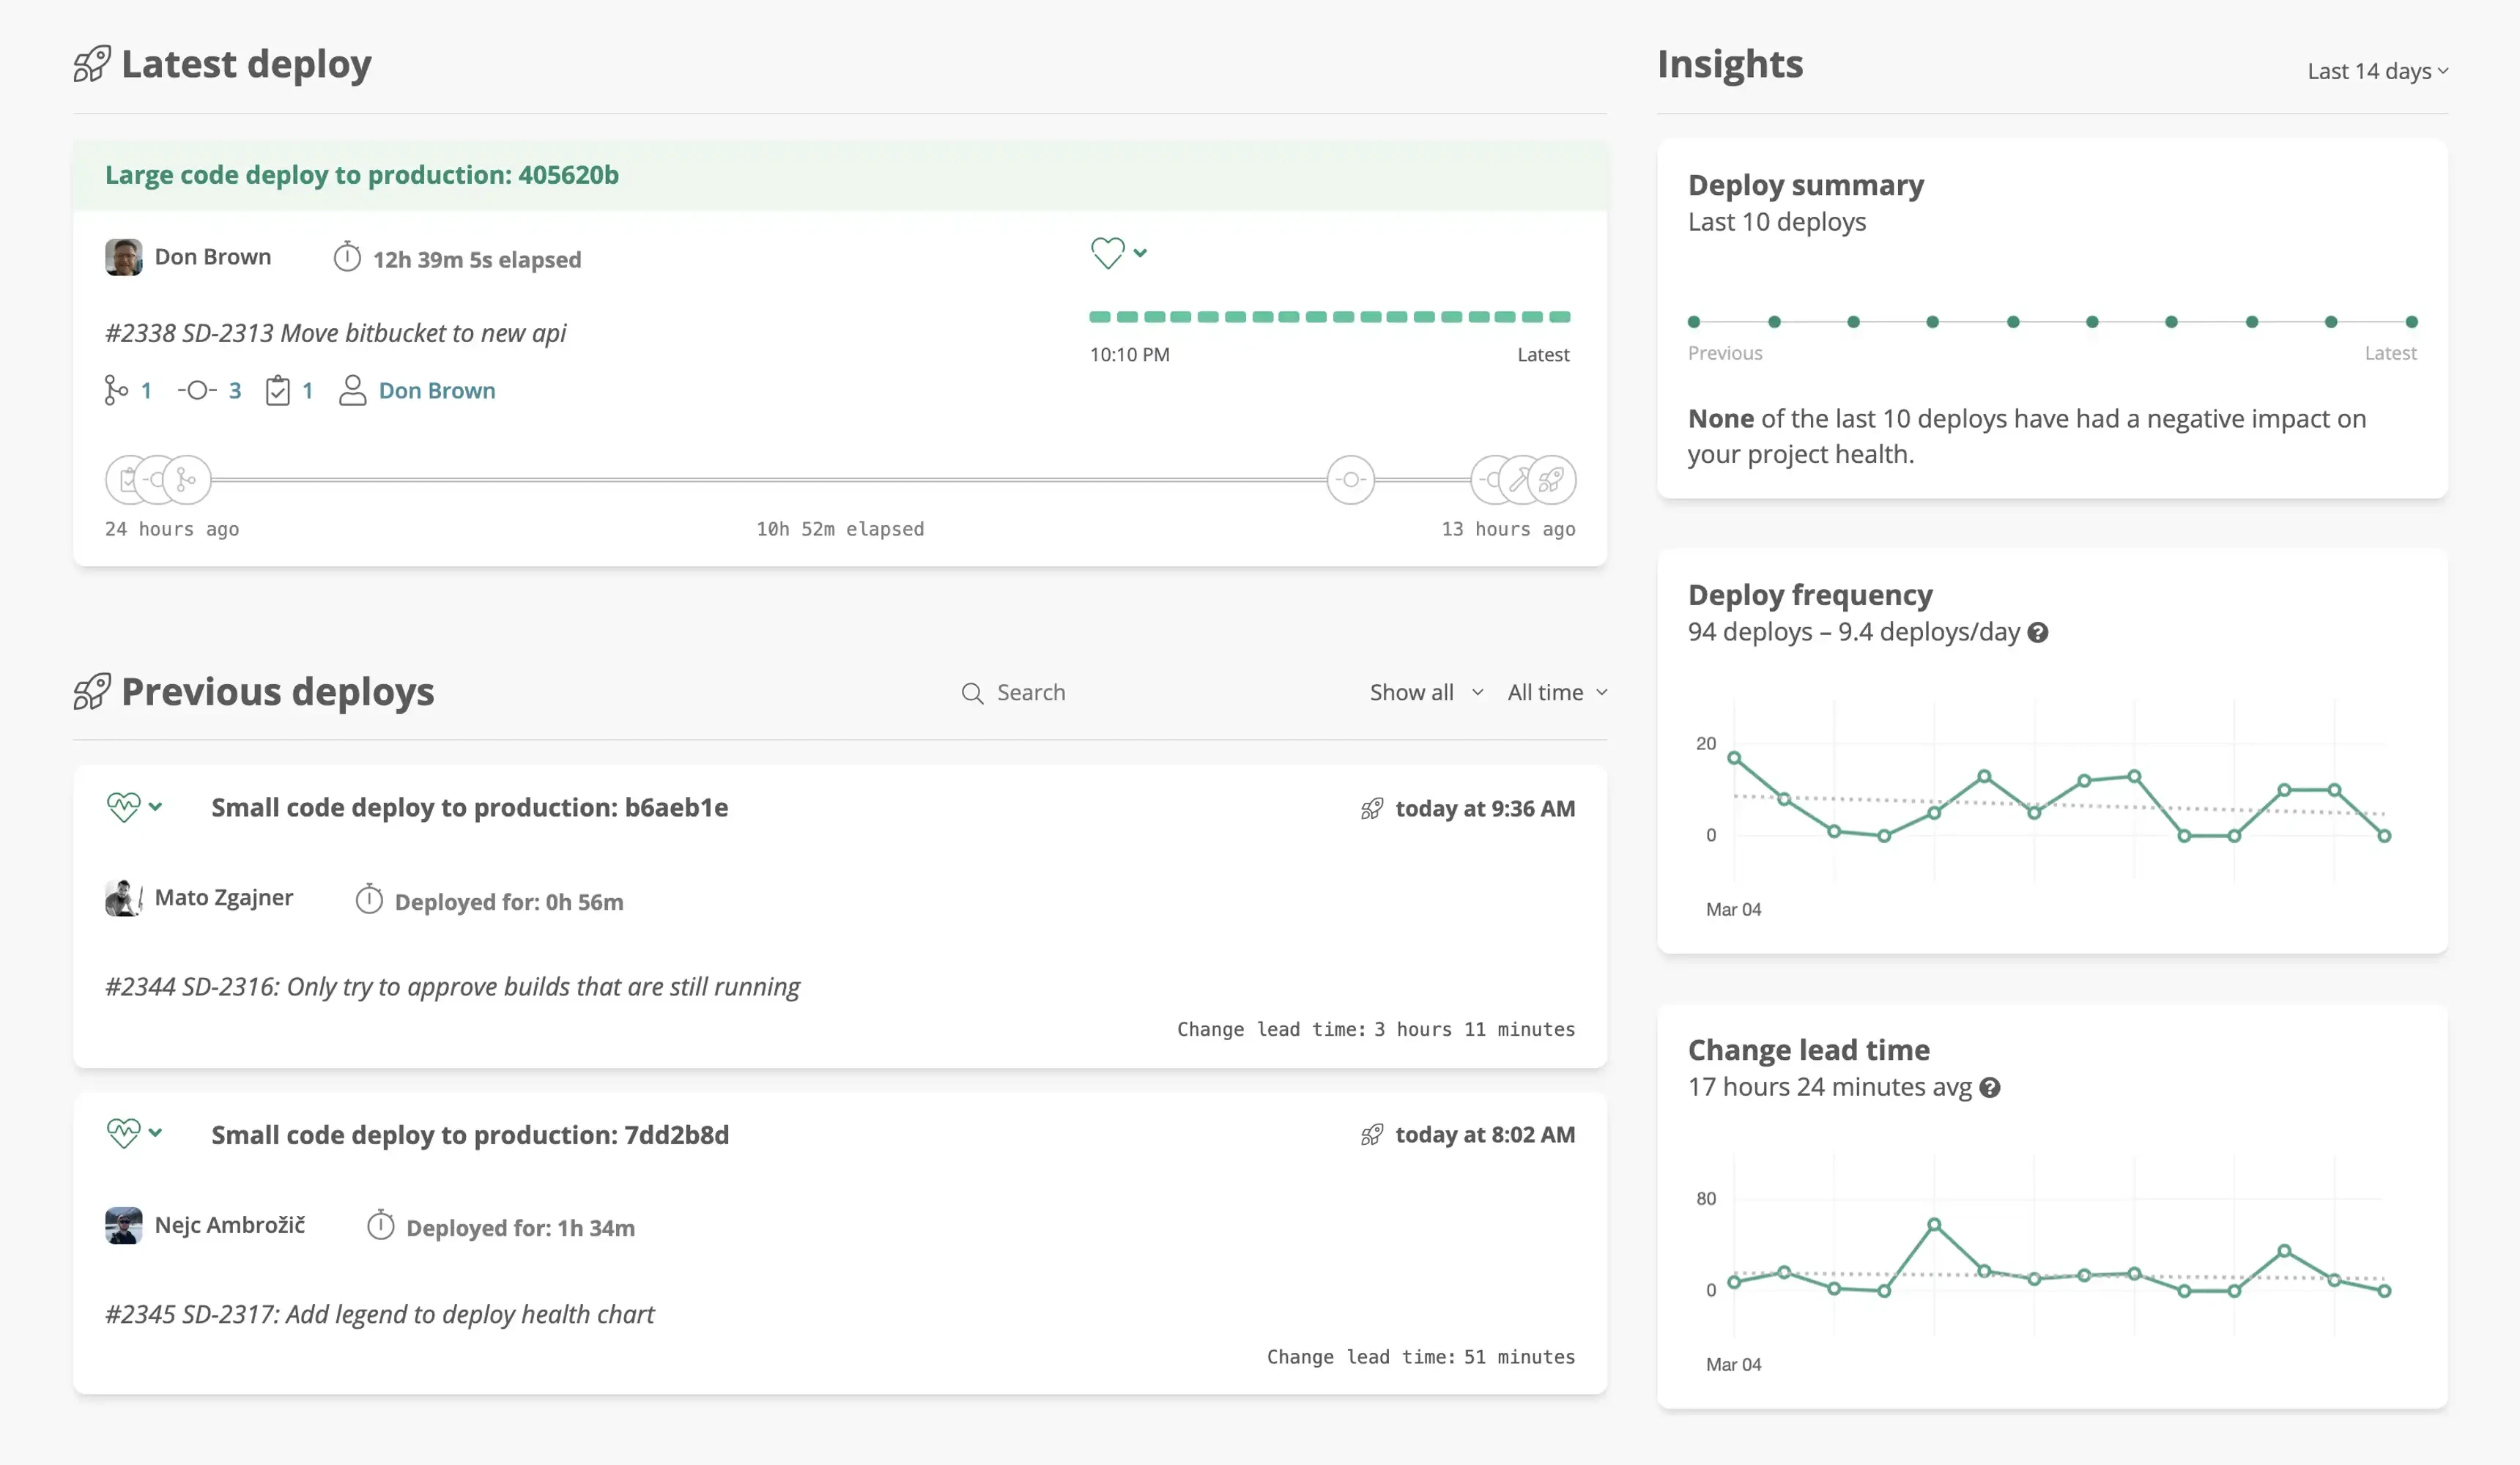Click the heart health icon in latest deploy

tap(1107, 253)
